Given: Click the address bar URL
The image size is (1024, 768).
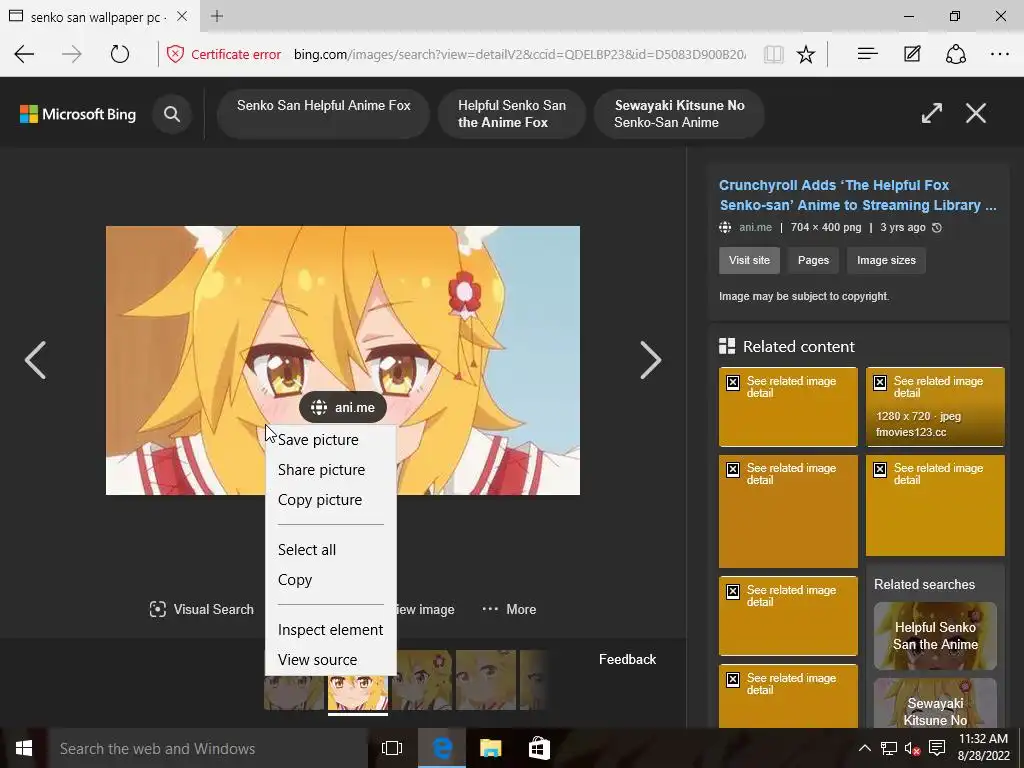Looking at the screenshot, I should pyautogui.click(x=519, y=54).
